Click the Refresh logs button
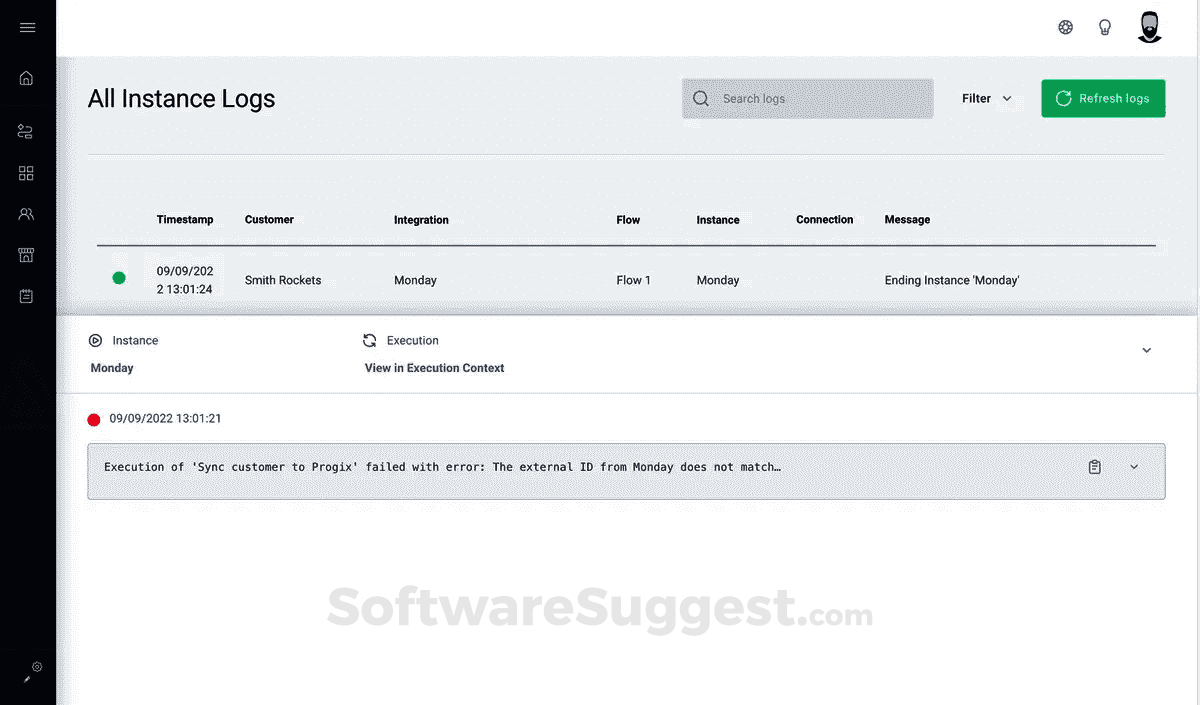The width and height of the screenshot is (1200, 705). click(x=1103, y=98)
